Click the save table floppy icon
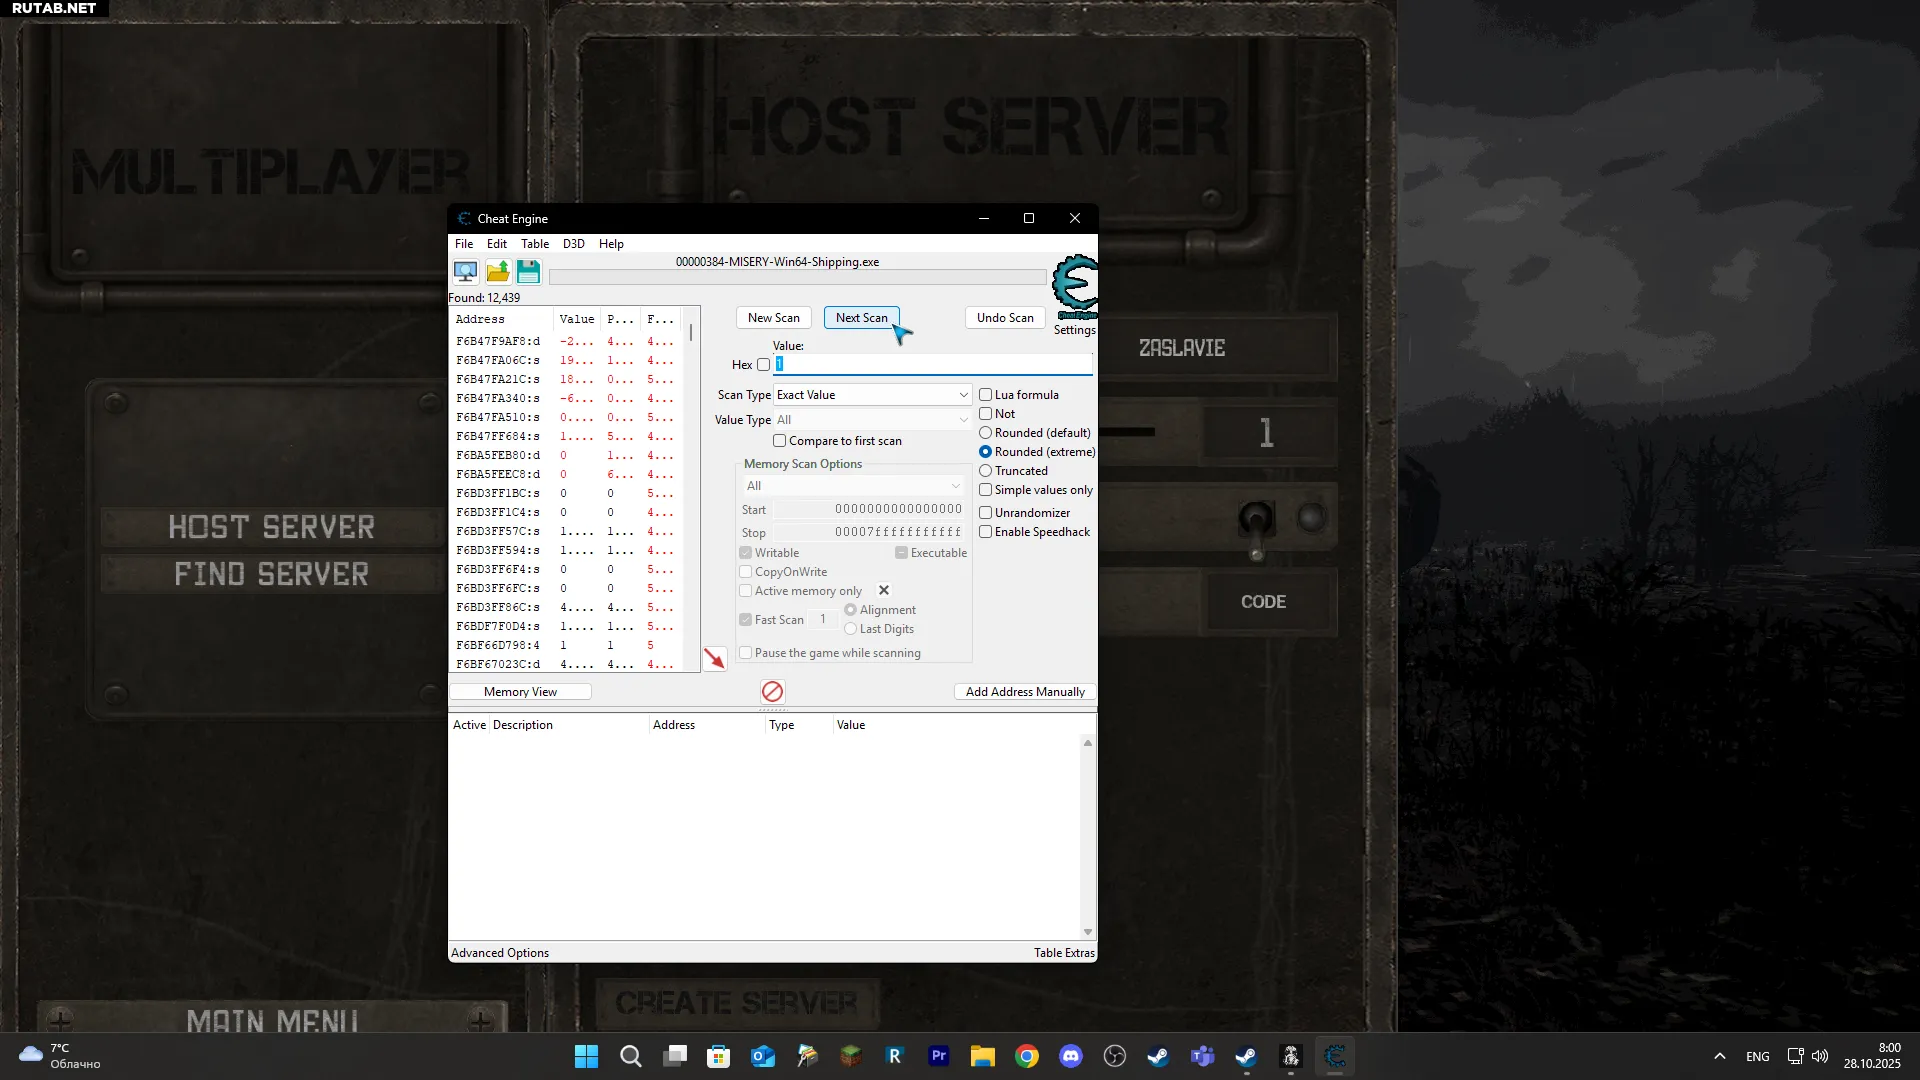The width and height of the screenshot is (1920, 1080). coord(528,272)
